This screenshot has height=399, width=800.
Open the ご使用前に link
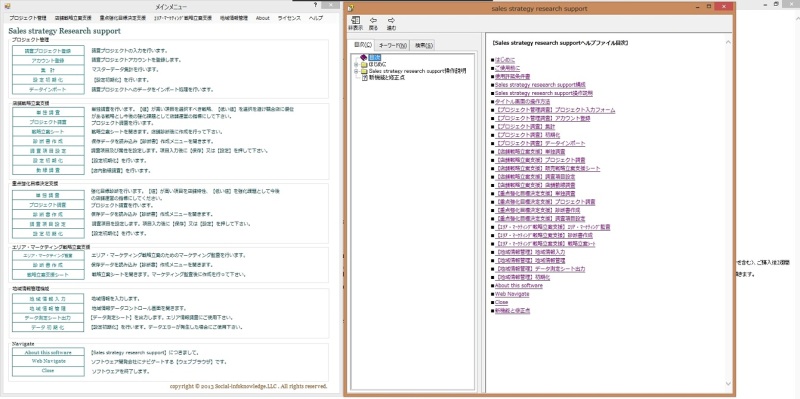507,68
